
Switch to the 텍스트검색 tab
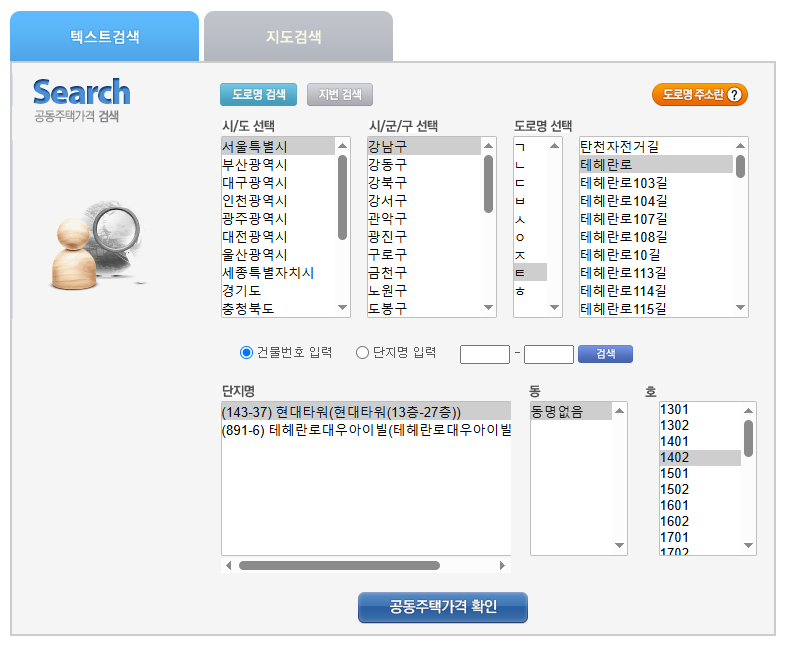click(105, 36)
